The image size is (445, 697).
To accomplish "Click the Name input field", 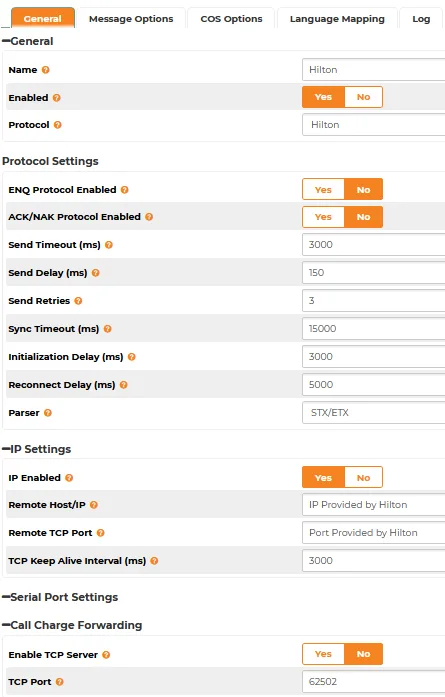I will pyautogui.click(x=373, y=70).
